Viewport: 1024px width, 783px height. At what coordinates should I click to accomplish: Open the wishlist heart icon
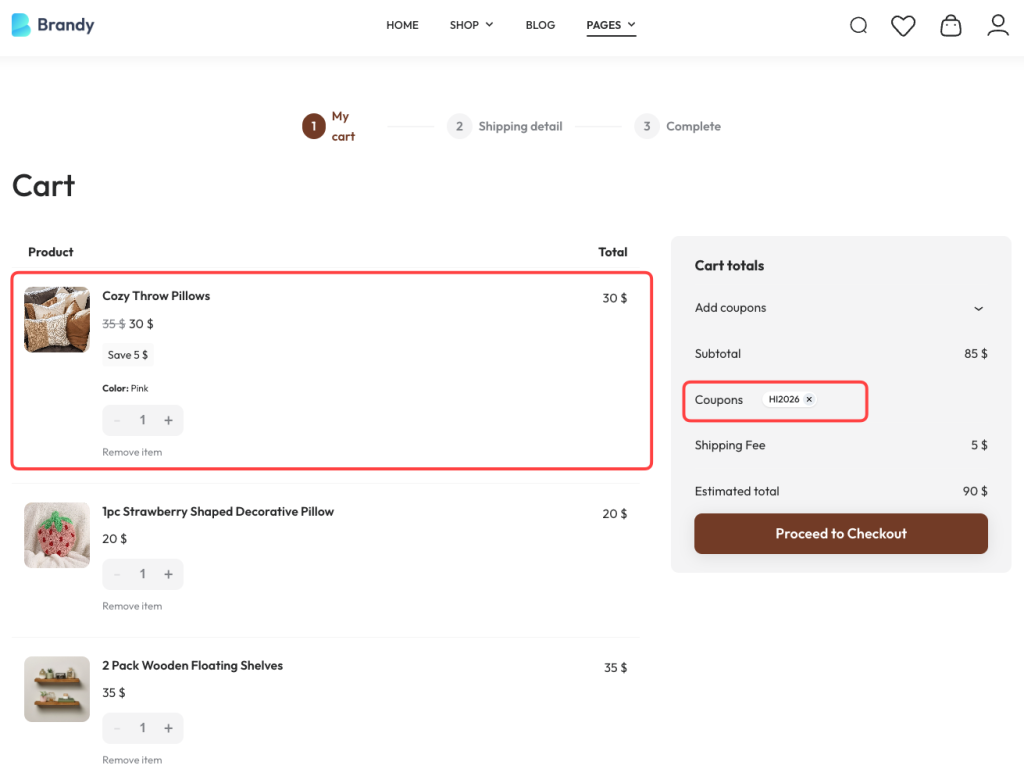click(903, 26)
